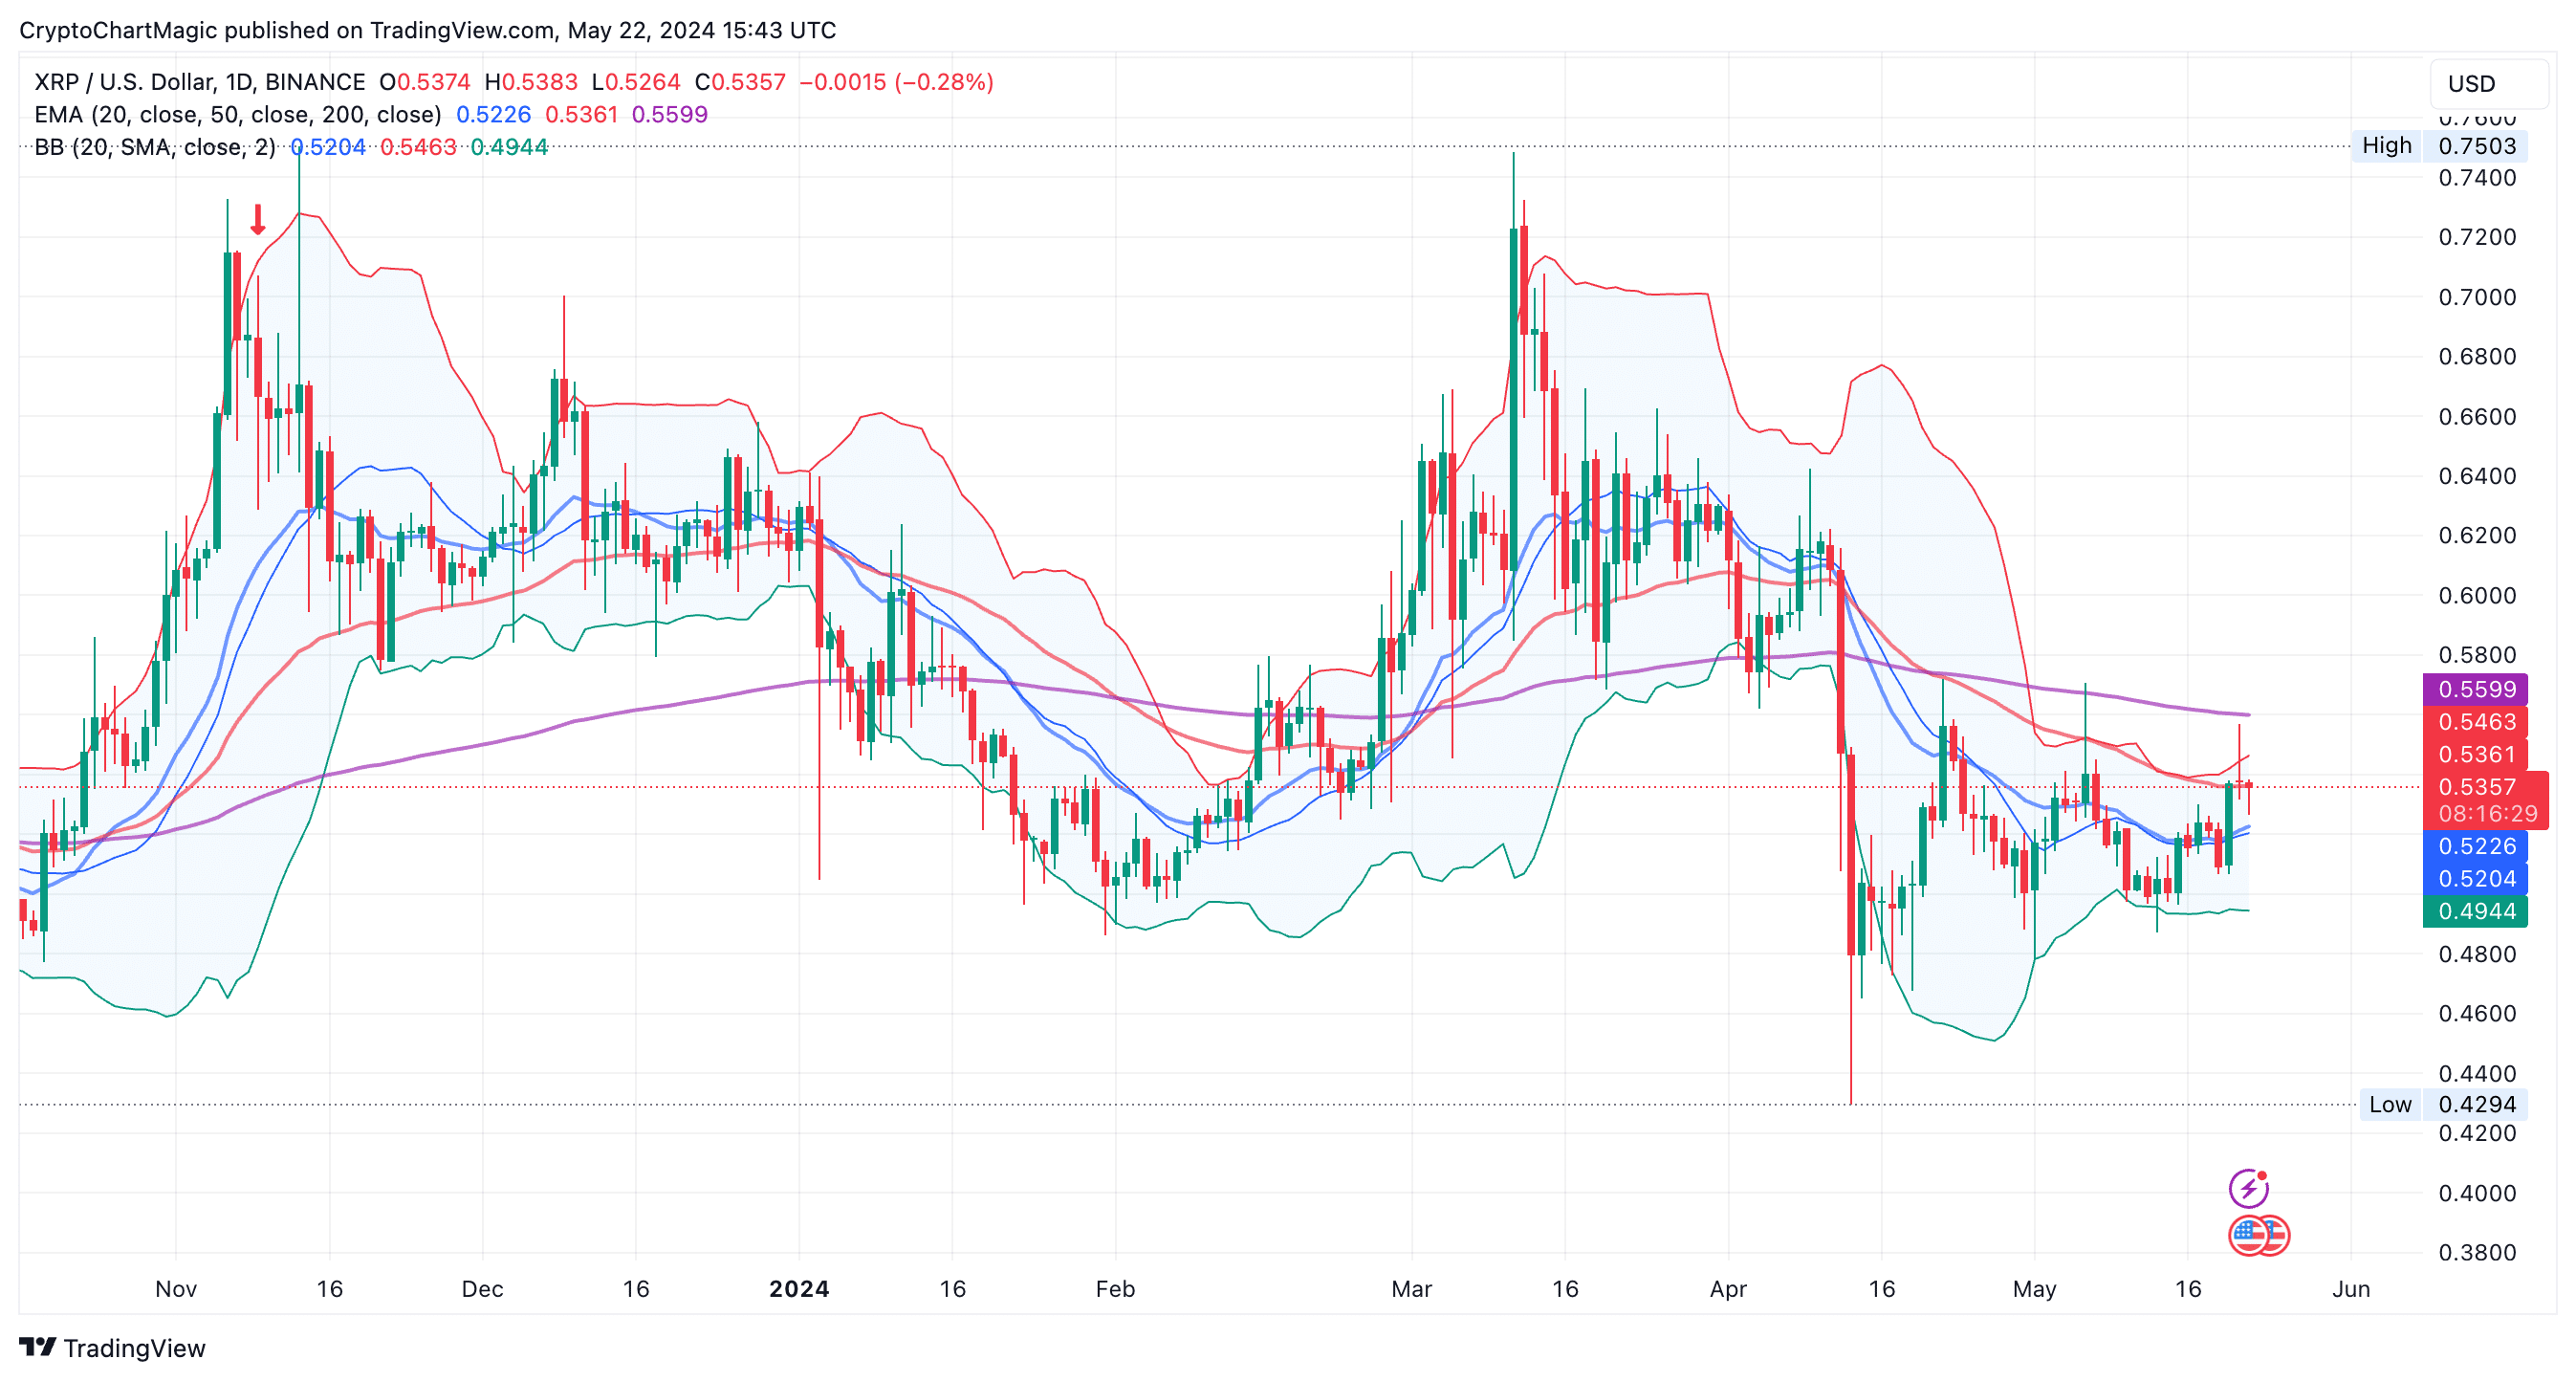Click the 0.3800 price scale value

click(2477, 1253)
